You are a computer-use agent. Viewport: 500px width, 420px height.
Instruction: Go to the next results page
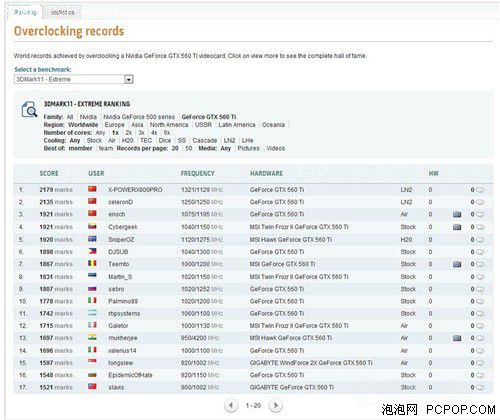[x=276, y=406]
